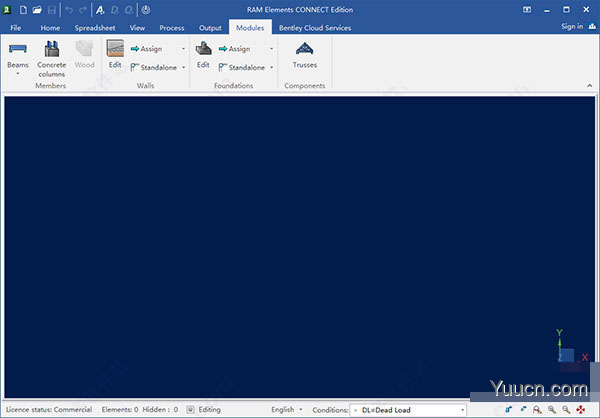Click Assign in the Foundations group
The image size is (600, 418).
pos(235,49)
